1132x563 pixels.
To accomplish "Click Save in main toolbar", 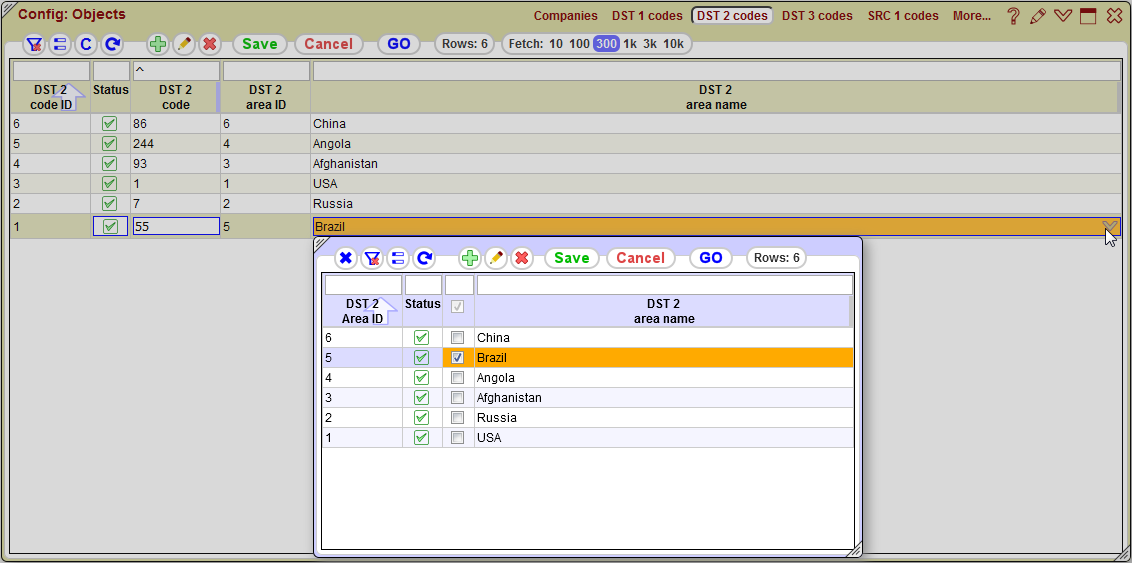I will (x=260, y=44).
